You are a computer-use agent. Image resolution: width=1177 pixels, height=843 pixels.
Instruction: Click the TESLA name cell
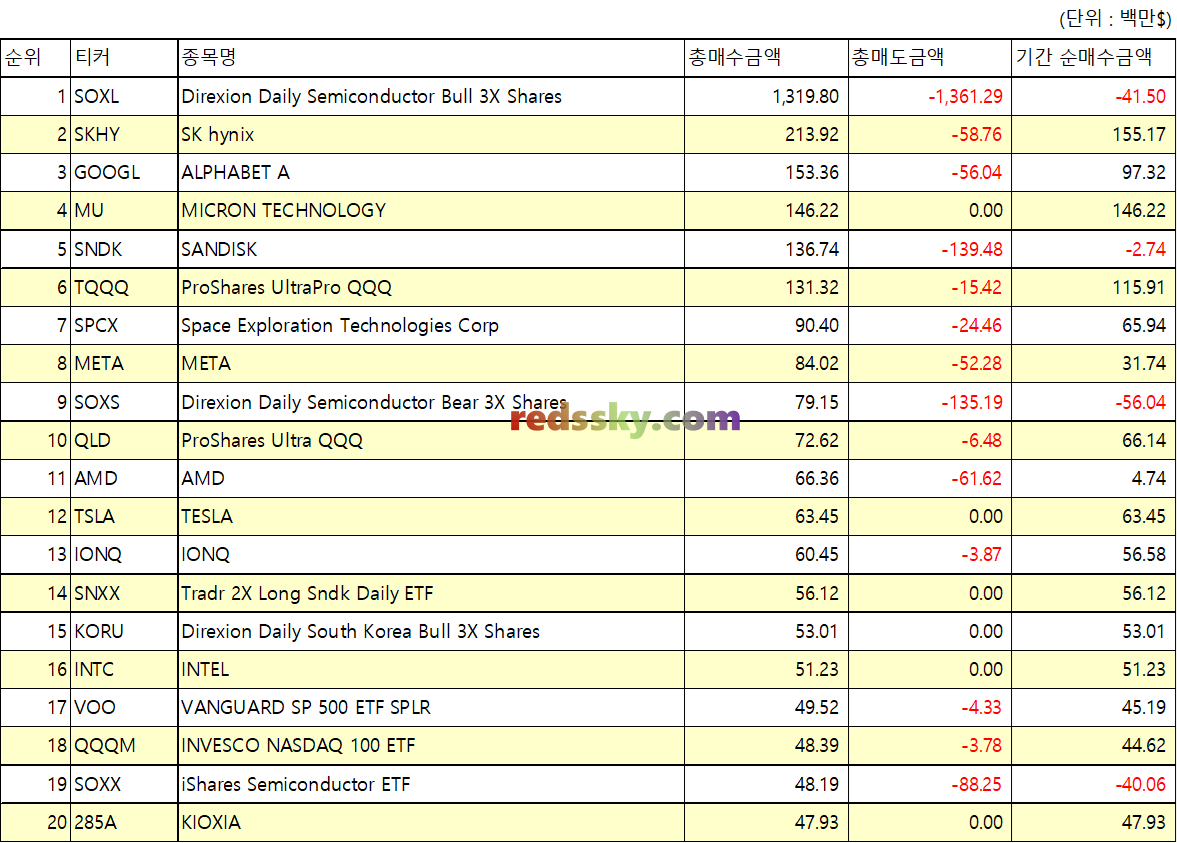431,516
